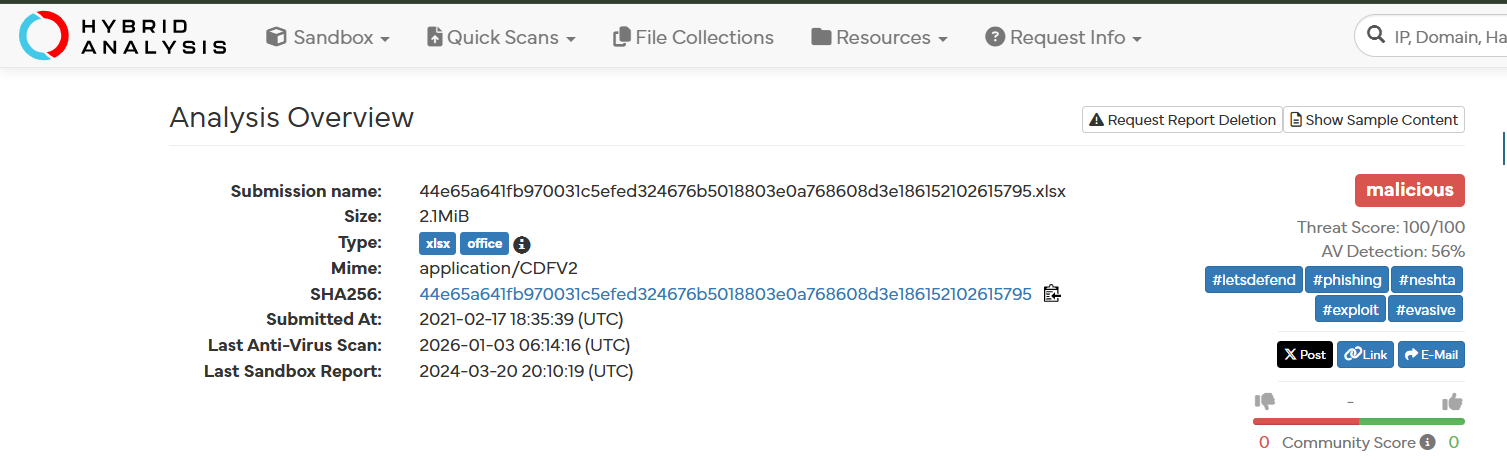The width and height of the screenshot is (1507, 476).
Task: Click Request Report Deletion button
Action: (1182, 120)
